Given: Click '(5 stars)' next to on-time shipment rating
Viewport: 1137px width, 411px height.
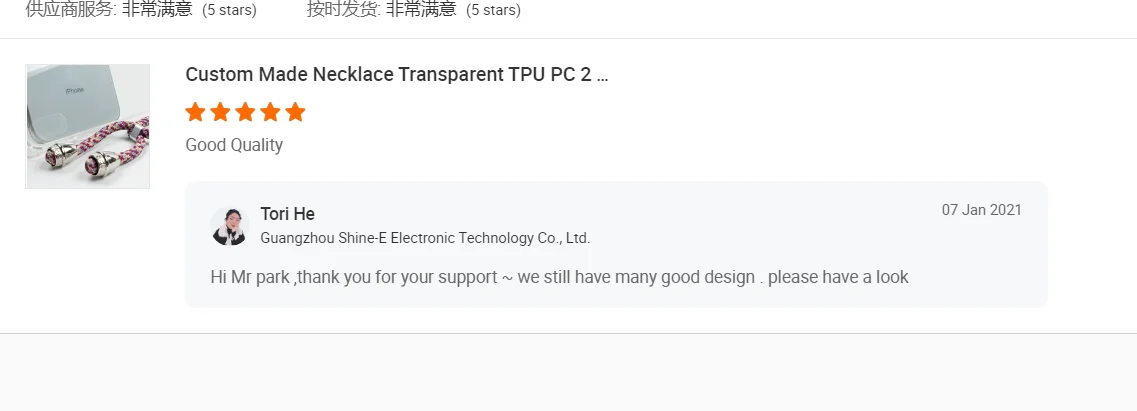Looking at the screenshot, I should [493, 10].
